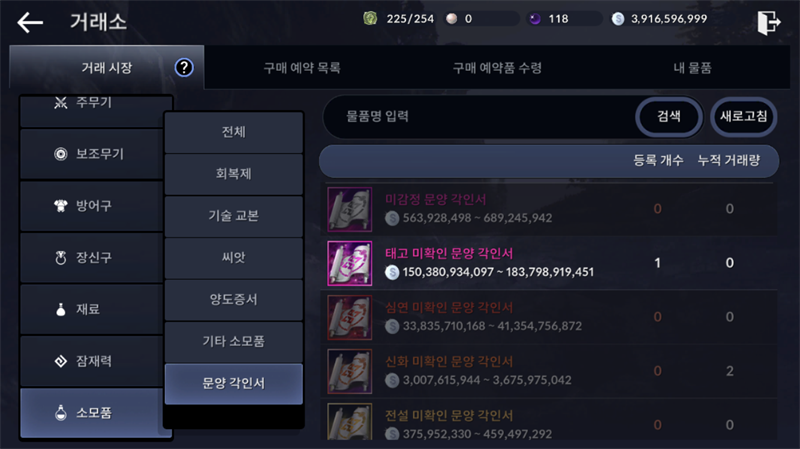Click the green inventory weight icon

(370, 19)
